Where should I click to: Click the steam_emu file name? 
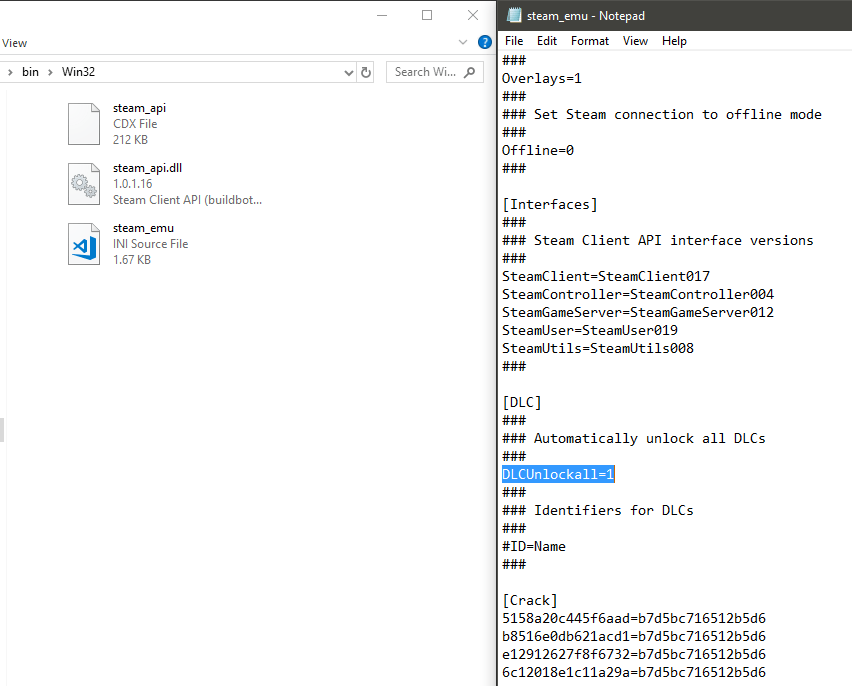143,228
